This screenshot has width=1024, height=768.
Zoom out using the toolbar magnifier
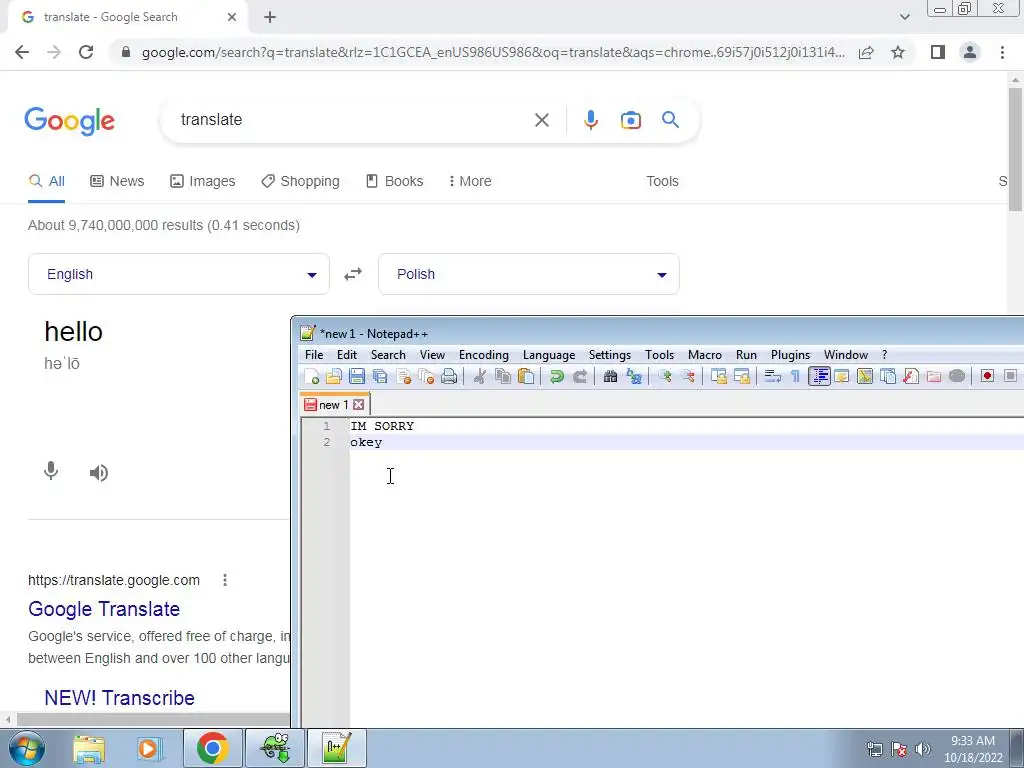click(x=688, y=376)
